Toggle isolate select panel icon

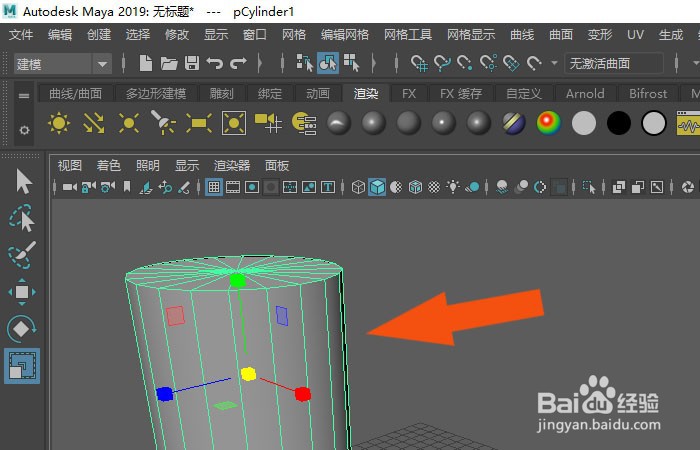(589, 187)
